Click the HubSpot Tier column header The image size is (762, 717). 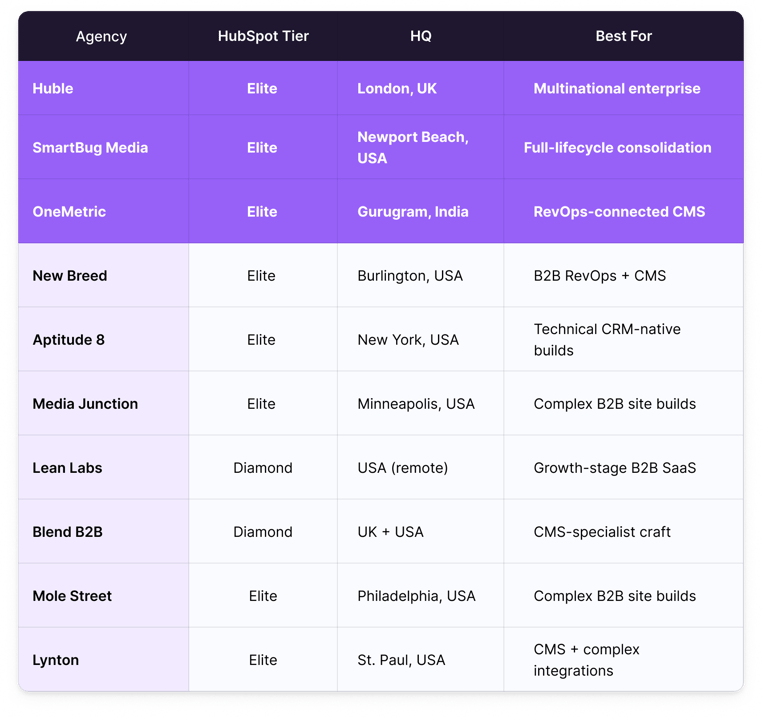pyautogui.click(x=263, y=36)
